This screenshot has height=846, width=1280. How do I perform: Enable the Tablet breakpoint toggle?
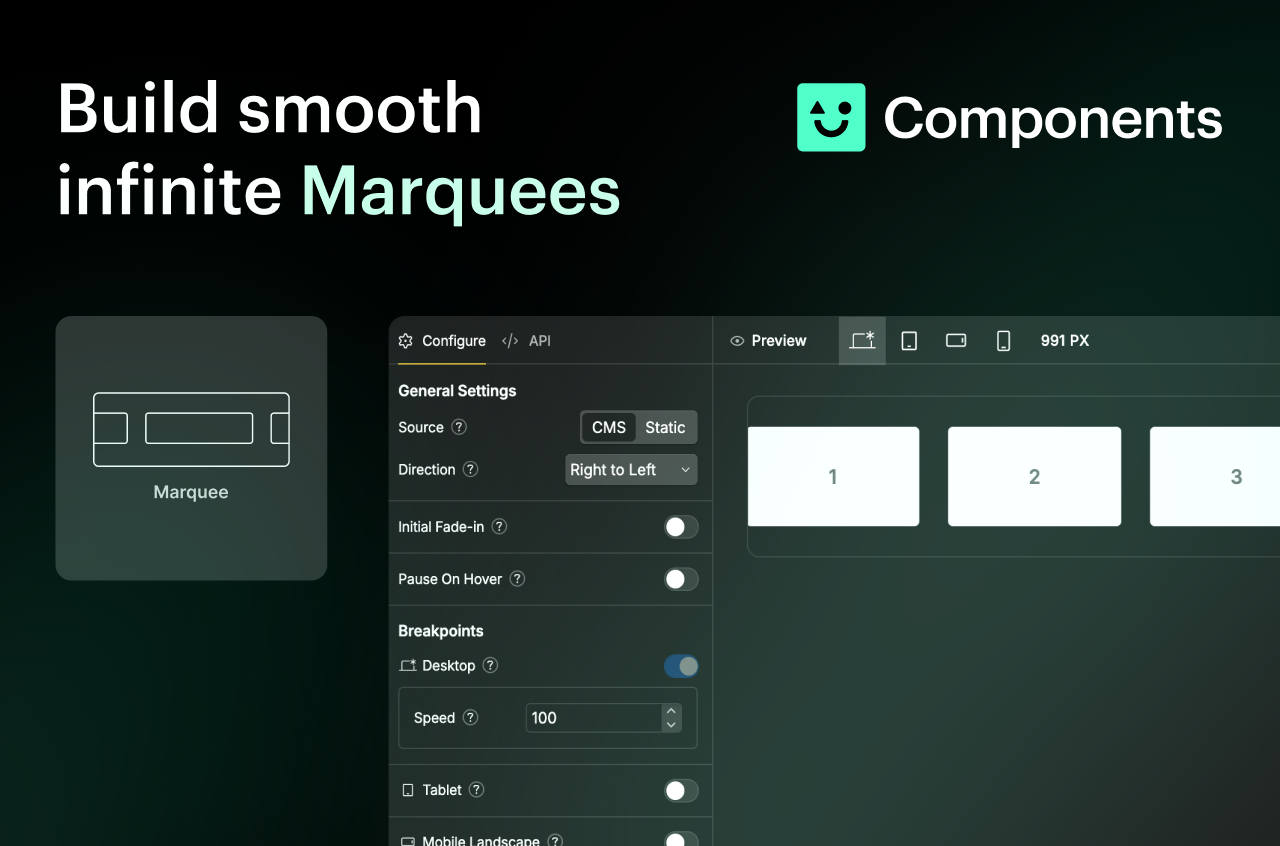click(x=681, y=790)
